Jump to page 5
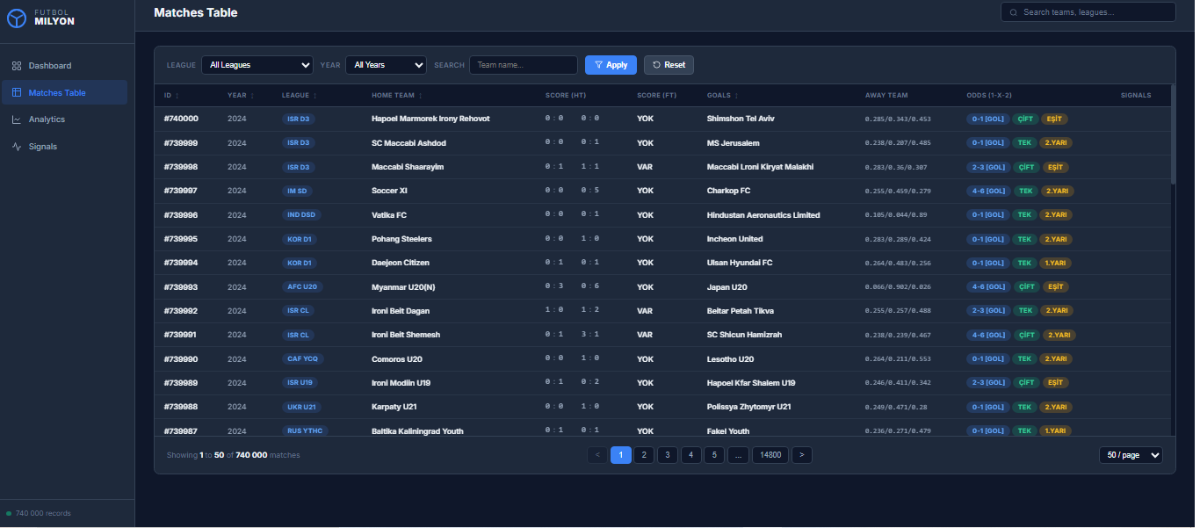Screen dimensions: 1200x528 click(x=714, y=455)
